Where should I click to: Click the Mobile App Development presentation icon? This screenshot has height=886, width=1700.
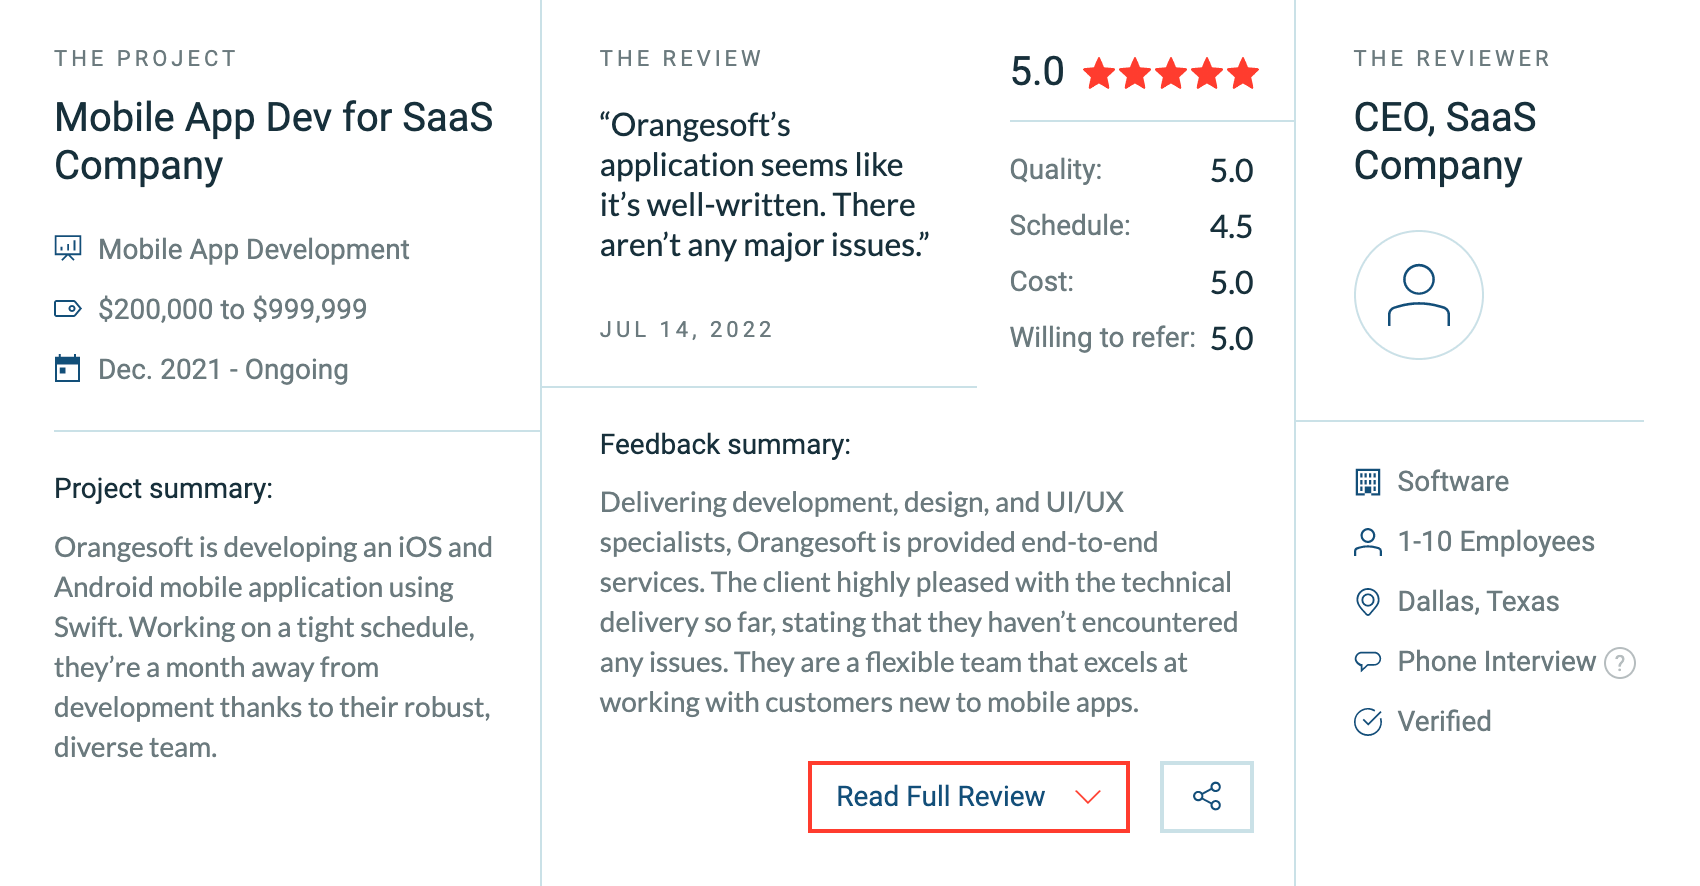tap(68, 248)
